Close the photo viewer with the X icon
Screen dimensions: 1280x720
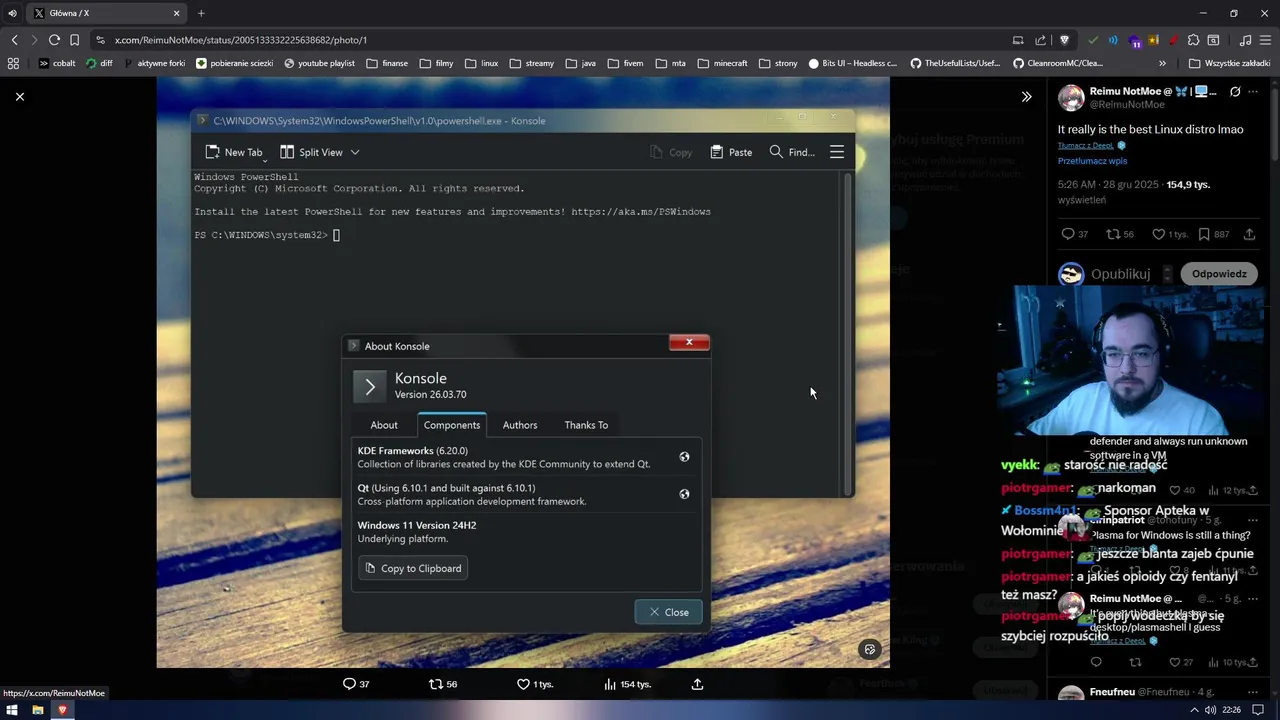[20, 96]
